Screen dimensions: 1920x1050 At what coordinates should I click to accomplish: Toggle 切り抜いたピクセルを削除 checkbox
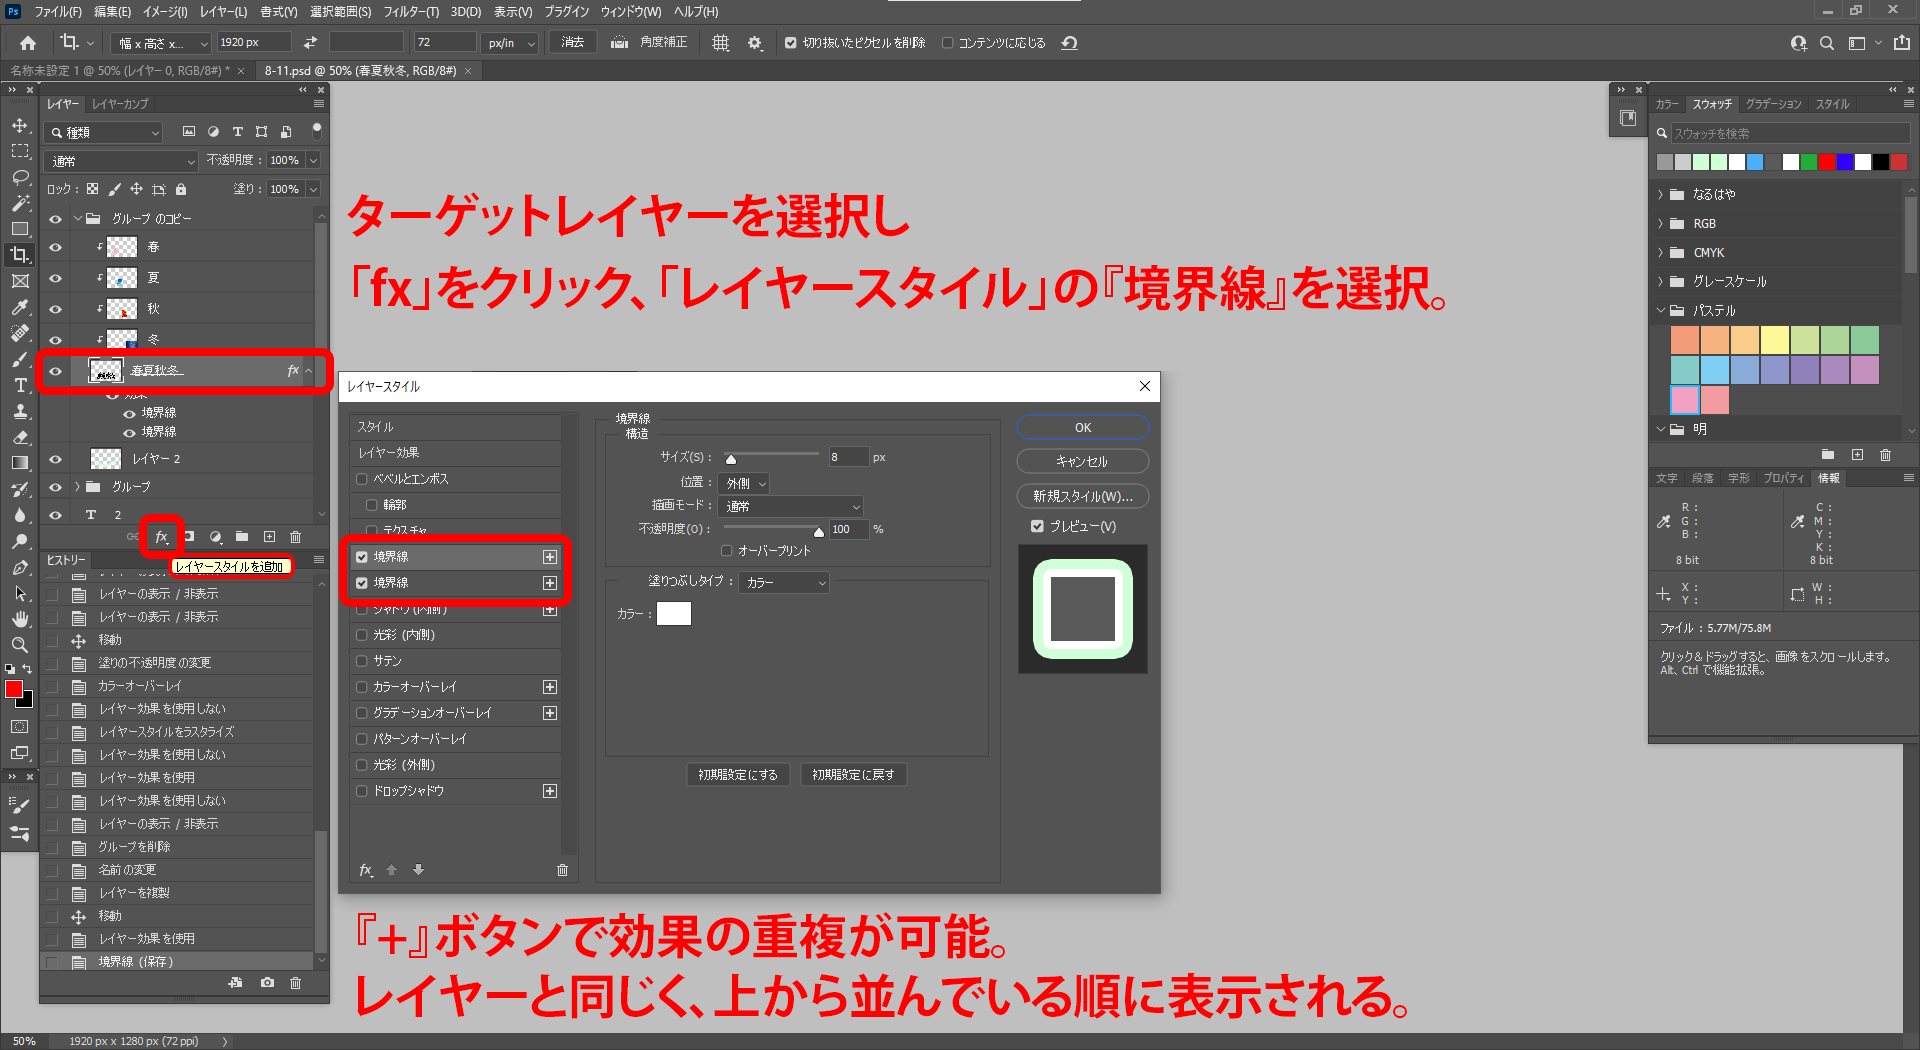pyautogui.click(x=791, y=43)
